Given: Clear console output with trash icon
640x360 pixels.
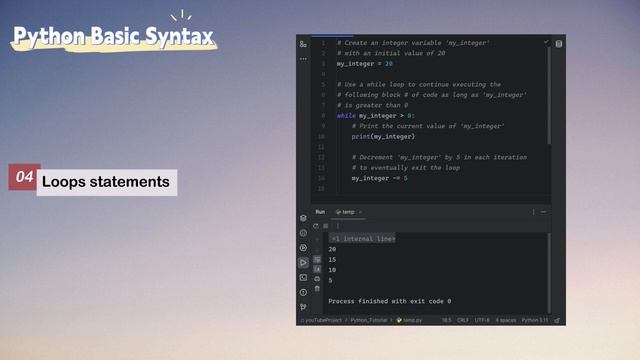Looking at the screenshot, I should (317, 289).
